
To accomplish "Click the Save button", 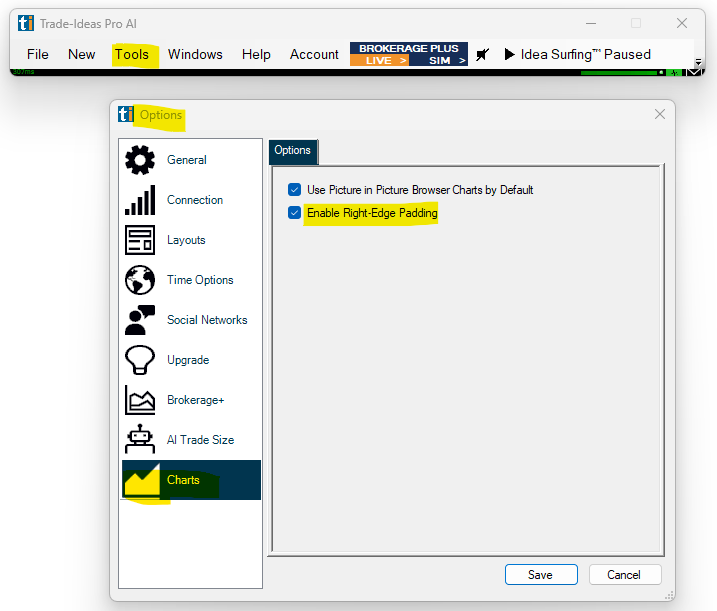I will click(x=540, y=575).
